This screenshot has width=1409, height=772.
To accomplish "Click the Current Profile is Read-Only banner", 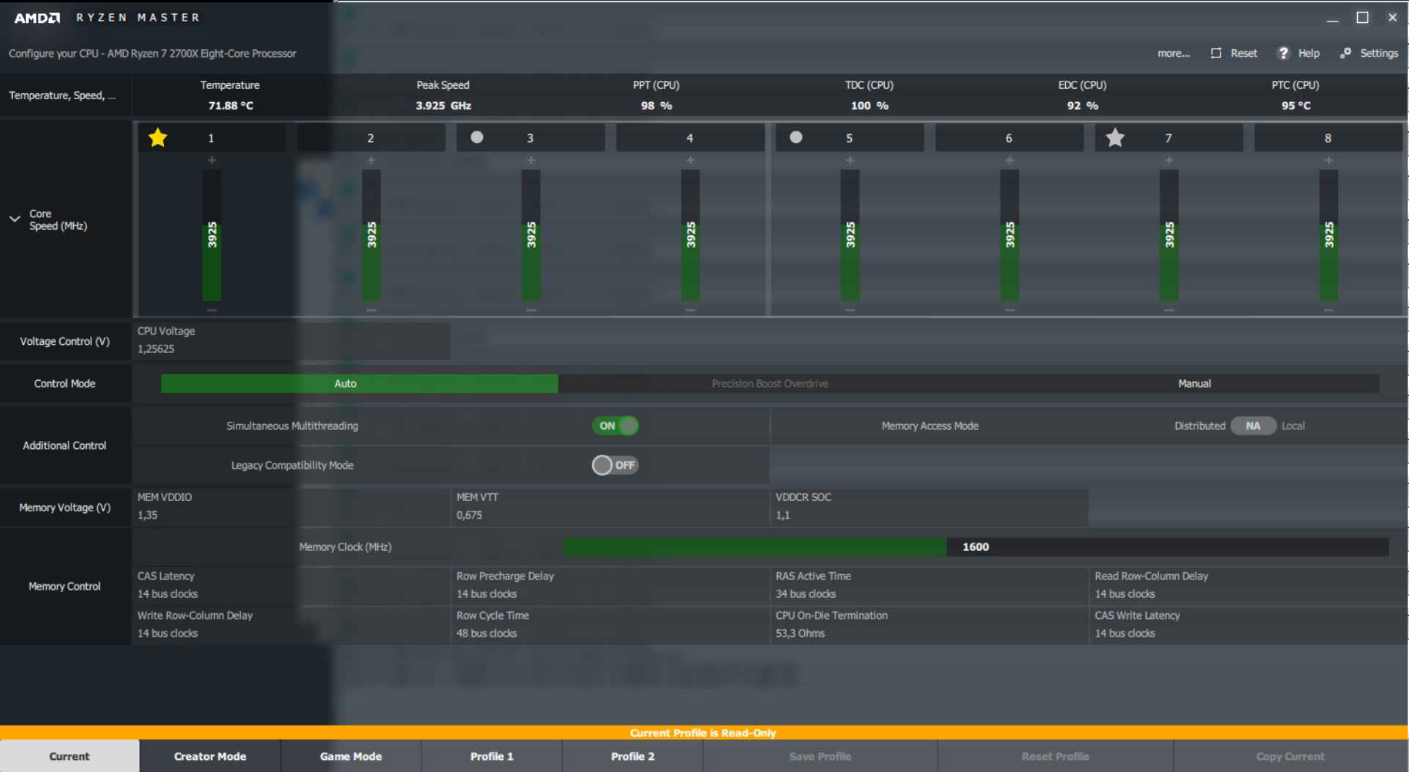I will 703,733.
